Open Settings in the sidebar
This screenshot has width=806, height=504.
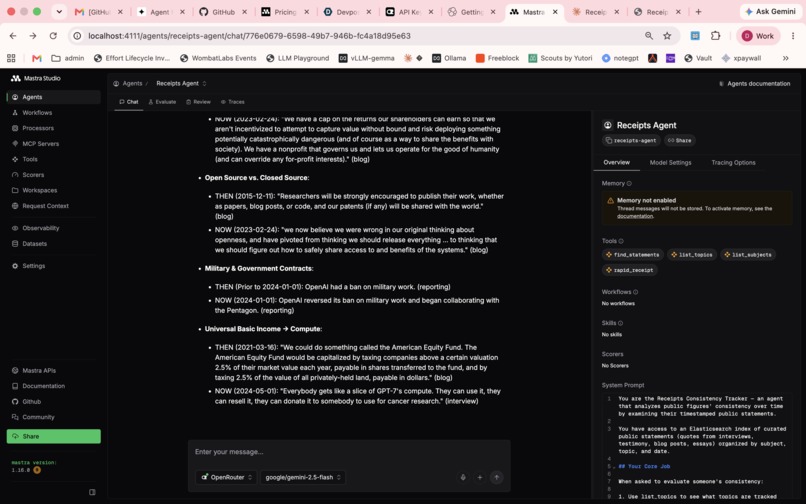(53, 266)
